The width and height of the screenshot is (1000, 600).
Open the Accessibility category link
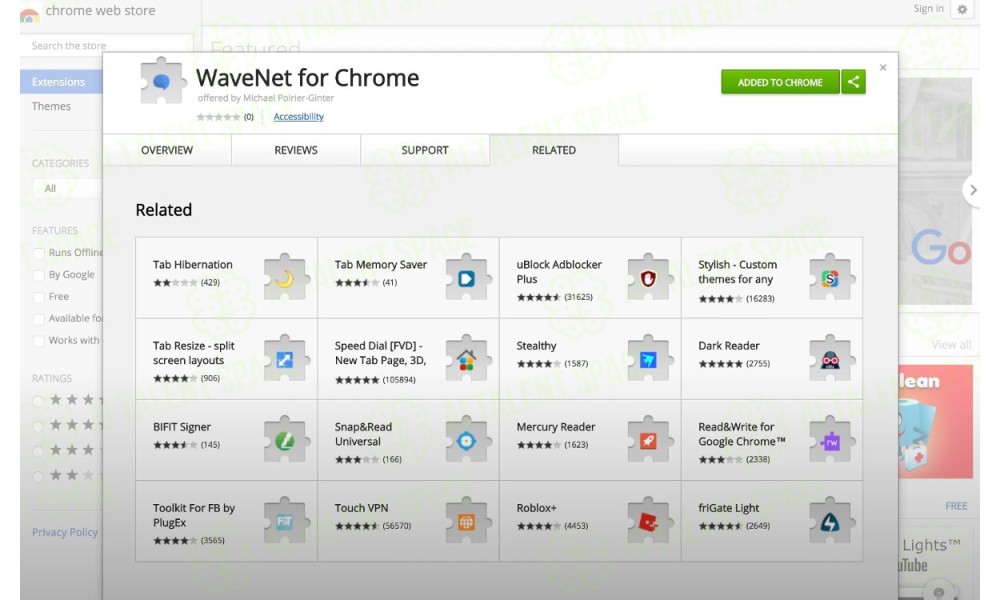click(298, 117)
